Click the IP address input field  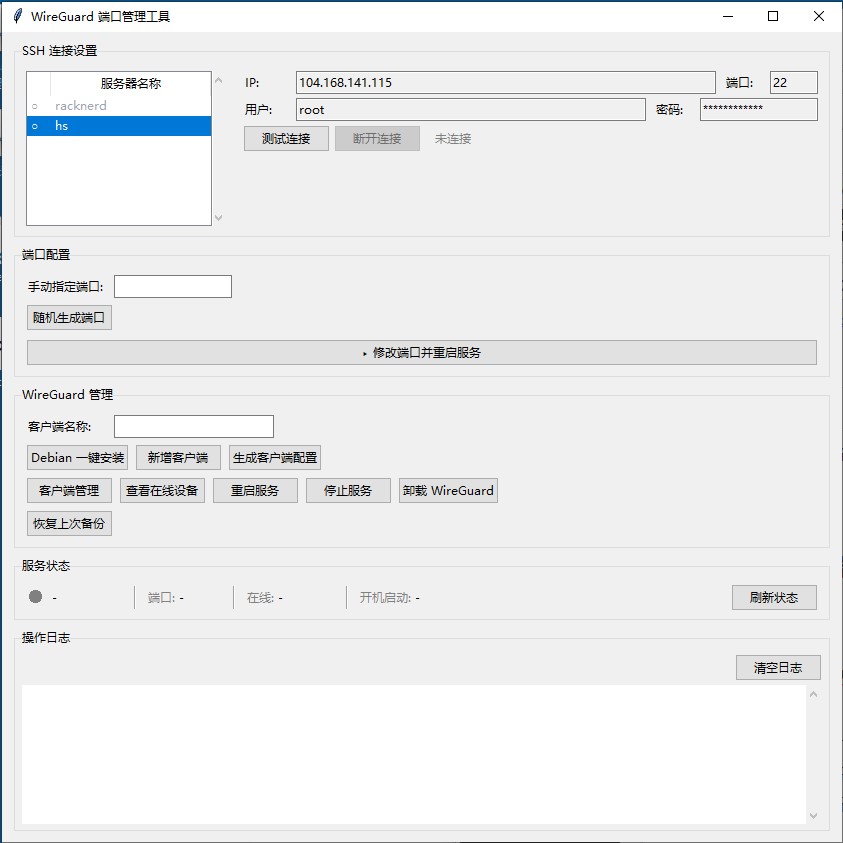pyautogui.click(x=505, y=82)
